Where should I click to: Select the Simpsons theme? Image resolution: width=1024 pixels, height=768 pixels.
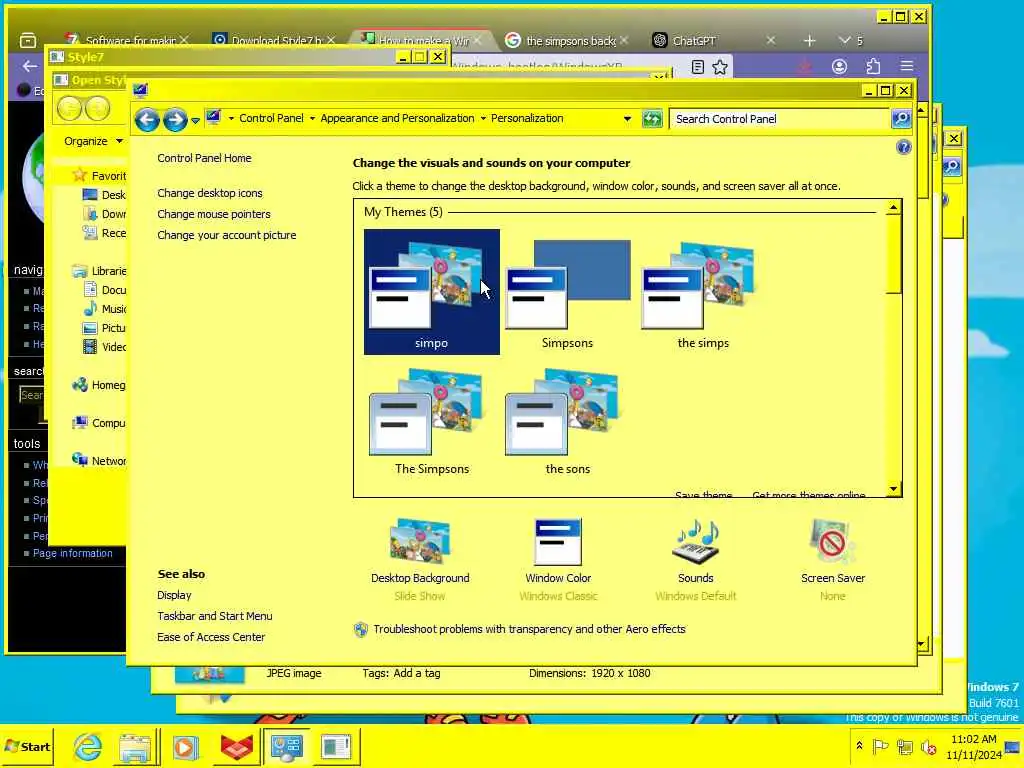tap(568, 291)
